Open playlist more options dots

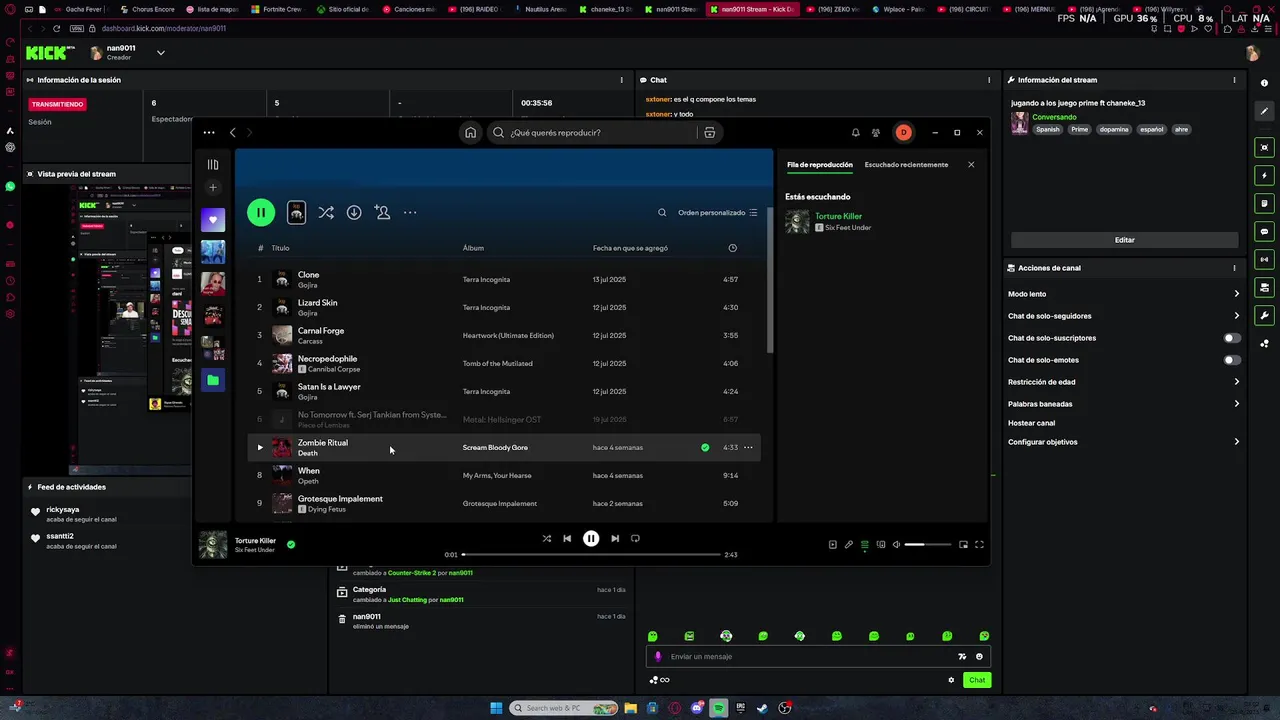point(410,212)
